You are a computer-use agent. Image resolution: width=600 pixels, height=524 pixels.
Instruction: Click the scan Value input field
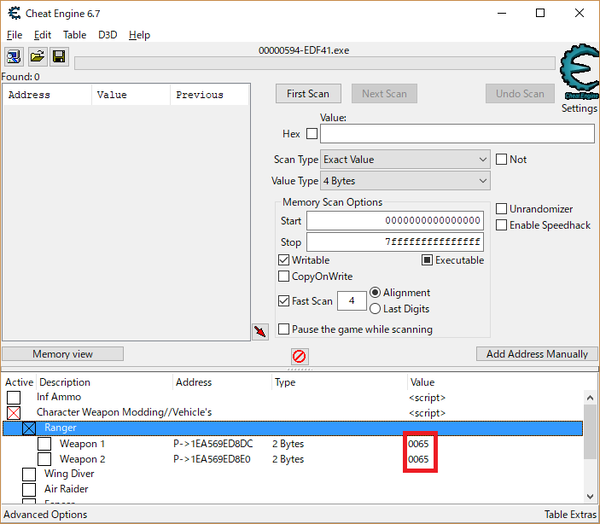coord(457,134)
